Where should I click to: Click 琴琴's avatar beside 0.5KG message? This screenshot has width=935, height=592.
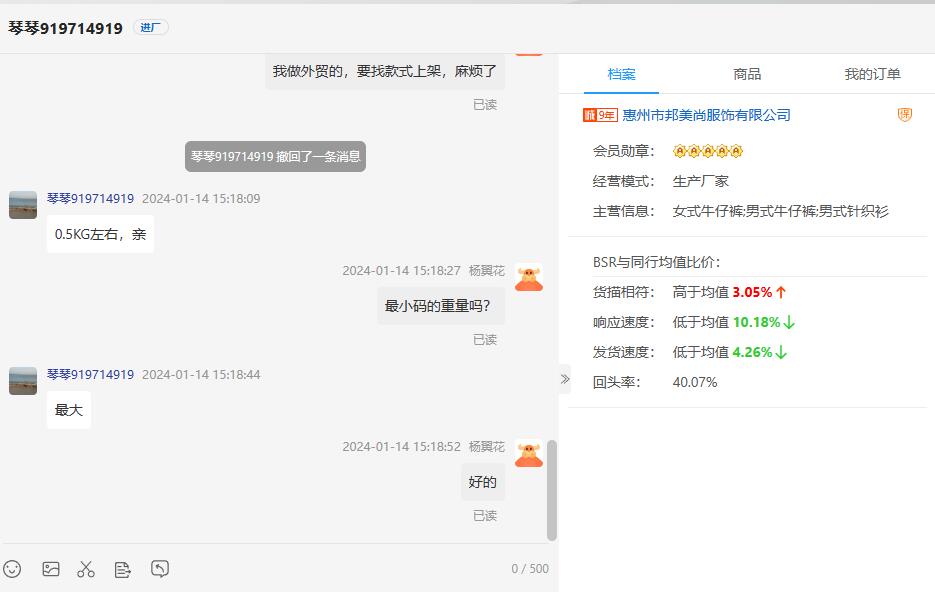[23, 205]
